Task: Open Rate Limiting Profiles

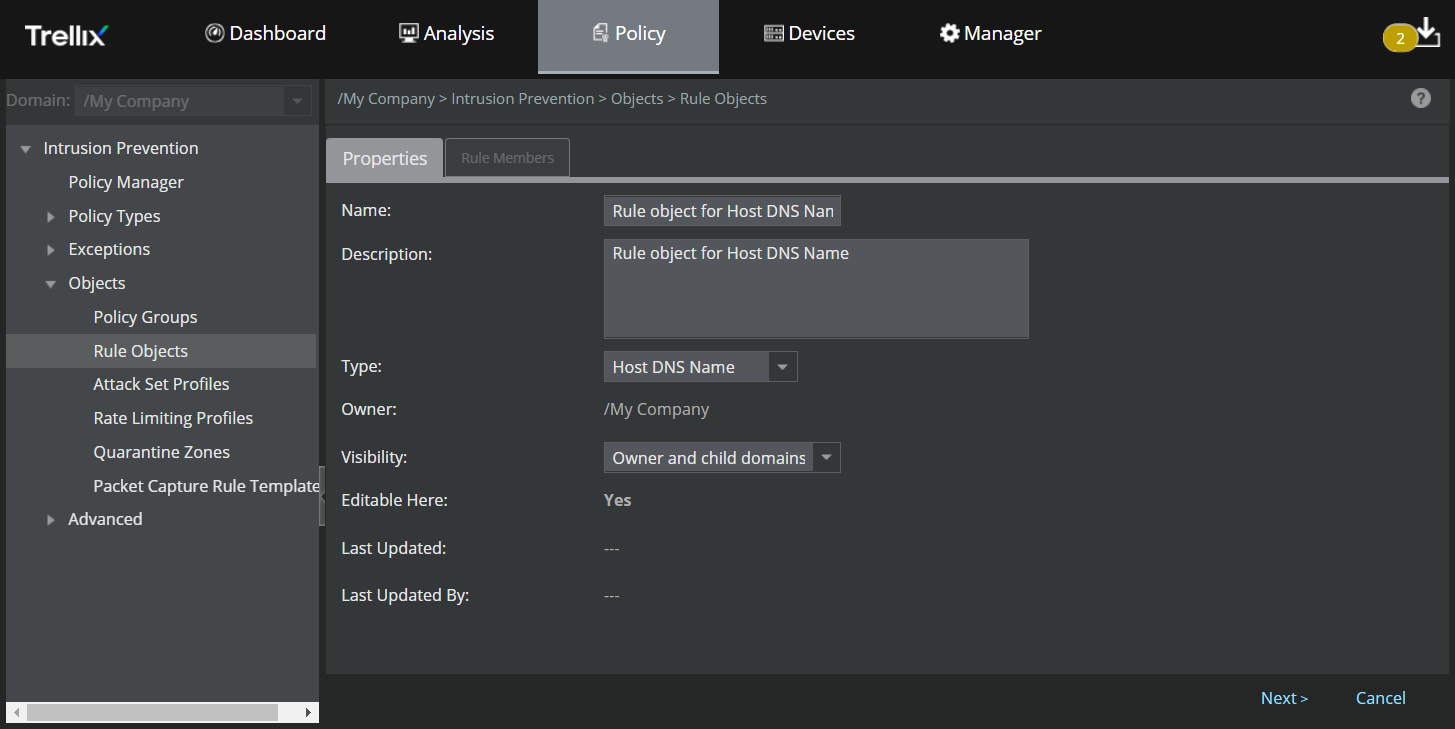Action: (x=173, y=418)
